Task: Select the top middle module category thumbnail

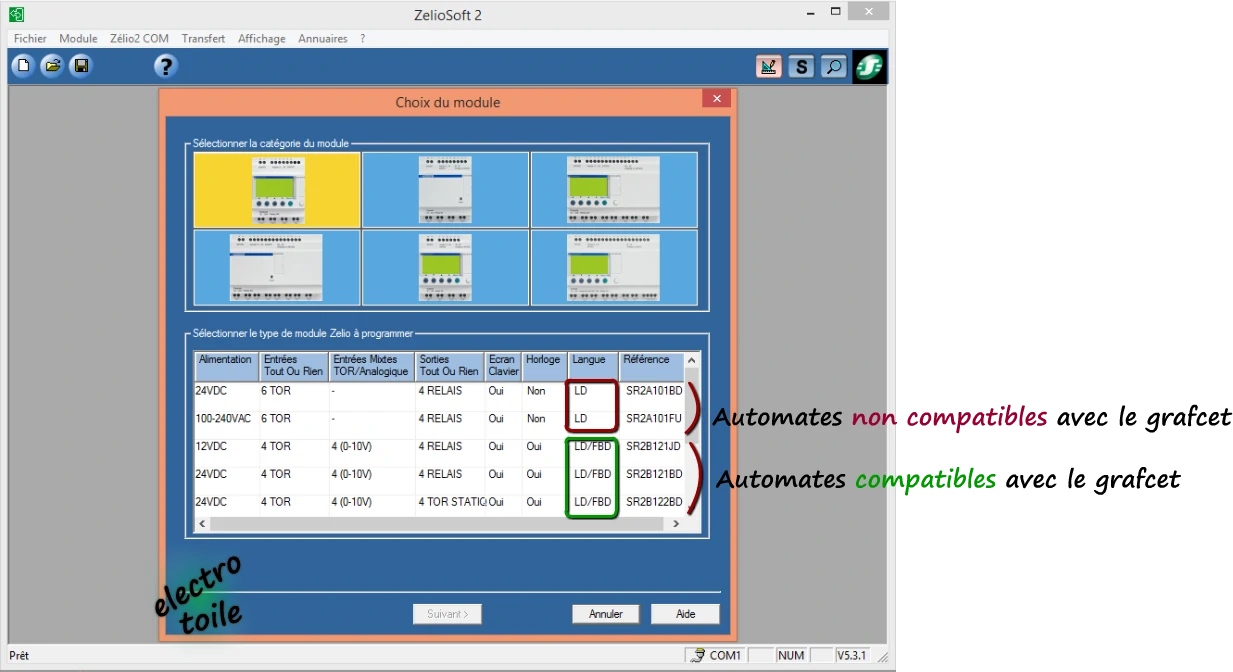Action: click(x=445, y=190)
